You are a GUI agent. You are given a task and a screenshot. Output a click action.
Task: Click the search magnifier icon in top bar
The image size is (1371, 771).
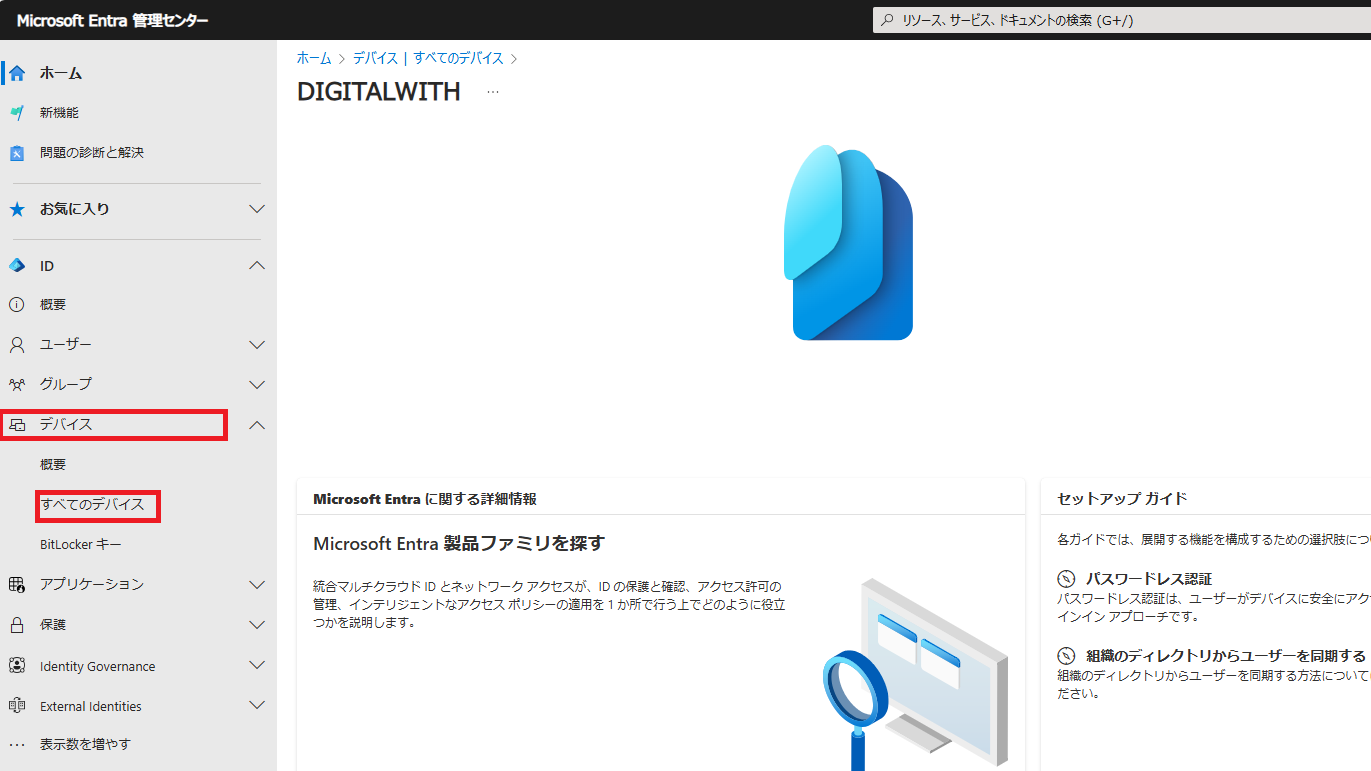(887, 20)
